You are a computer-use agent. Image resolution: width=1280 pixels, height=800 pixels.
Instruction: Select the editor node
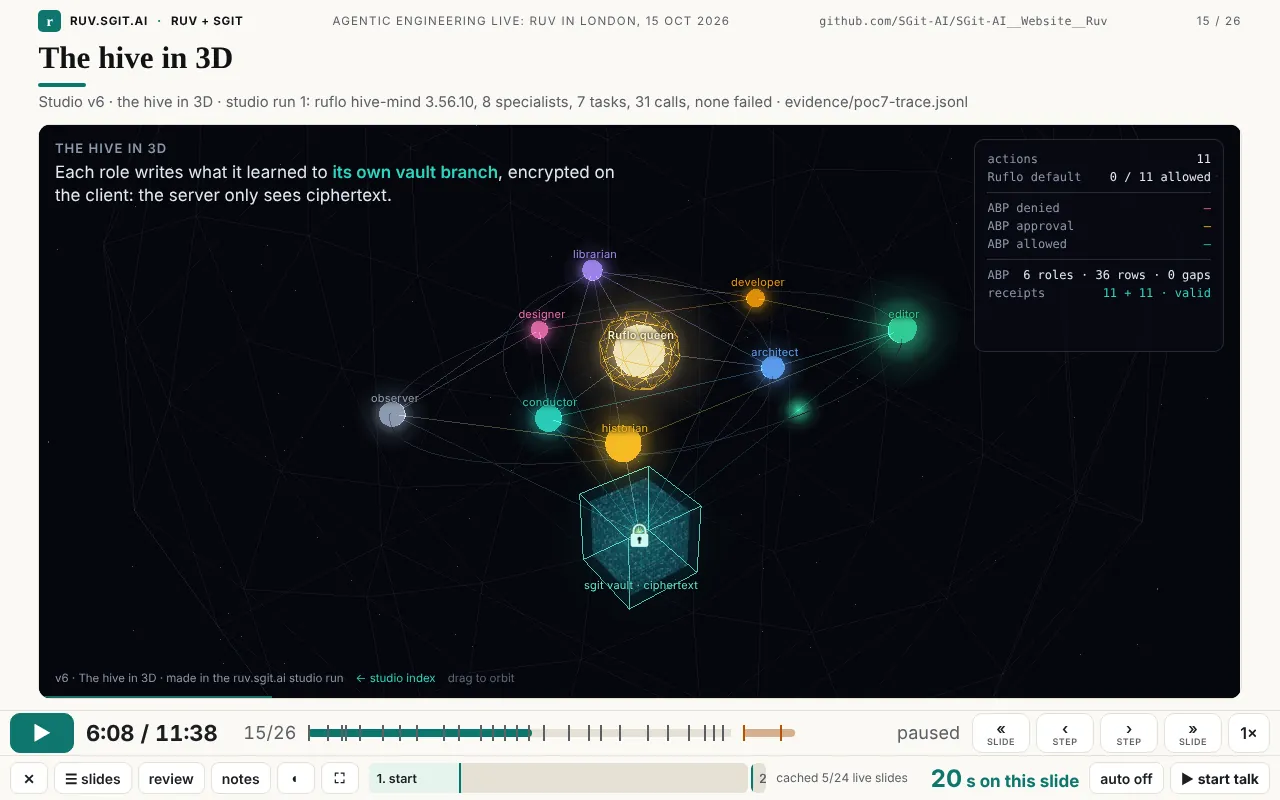pyautogui.click(x=902, y=329)
